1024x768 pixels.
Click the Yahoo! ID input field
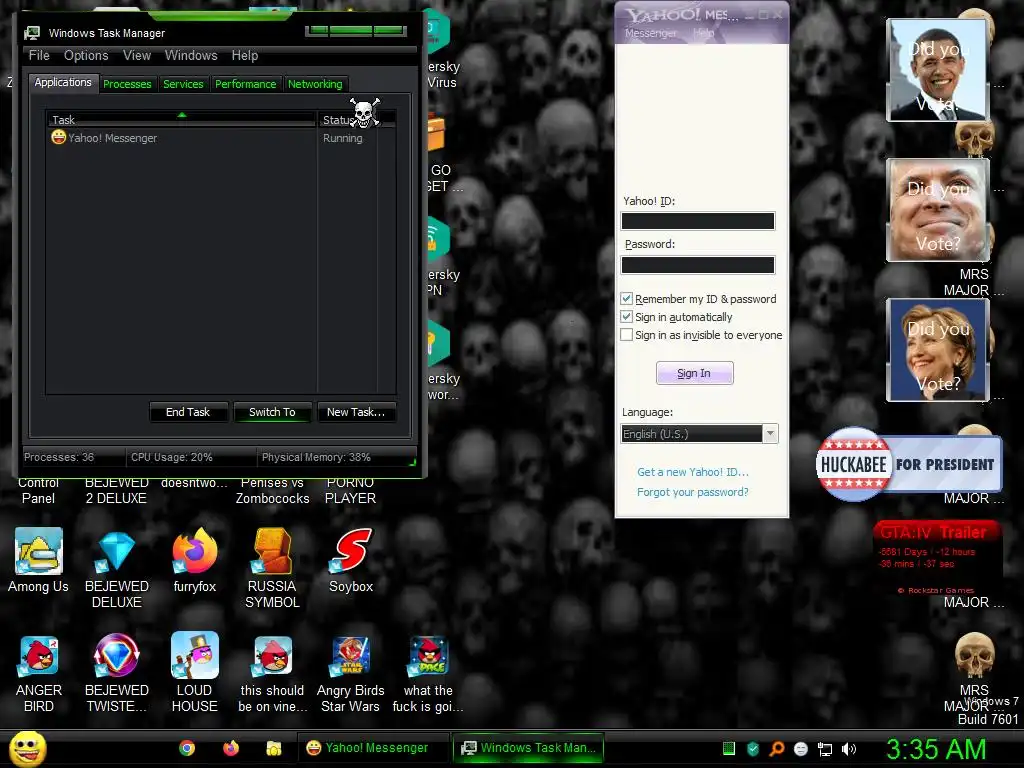pyautogui.click(x=697, y=221)
